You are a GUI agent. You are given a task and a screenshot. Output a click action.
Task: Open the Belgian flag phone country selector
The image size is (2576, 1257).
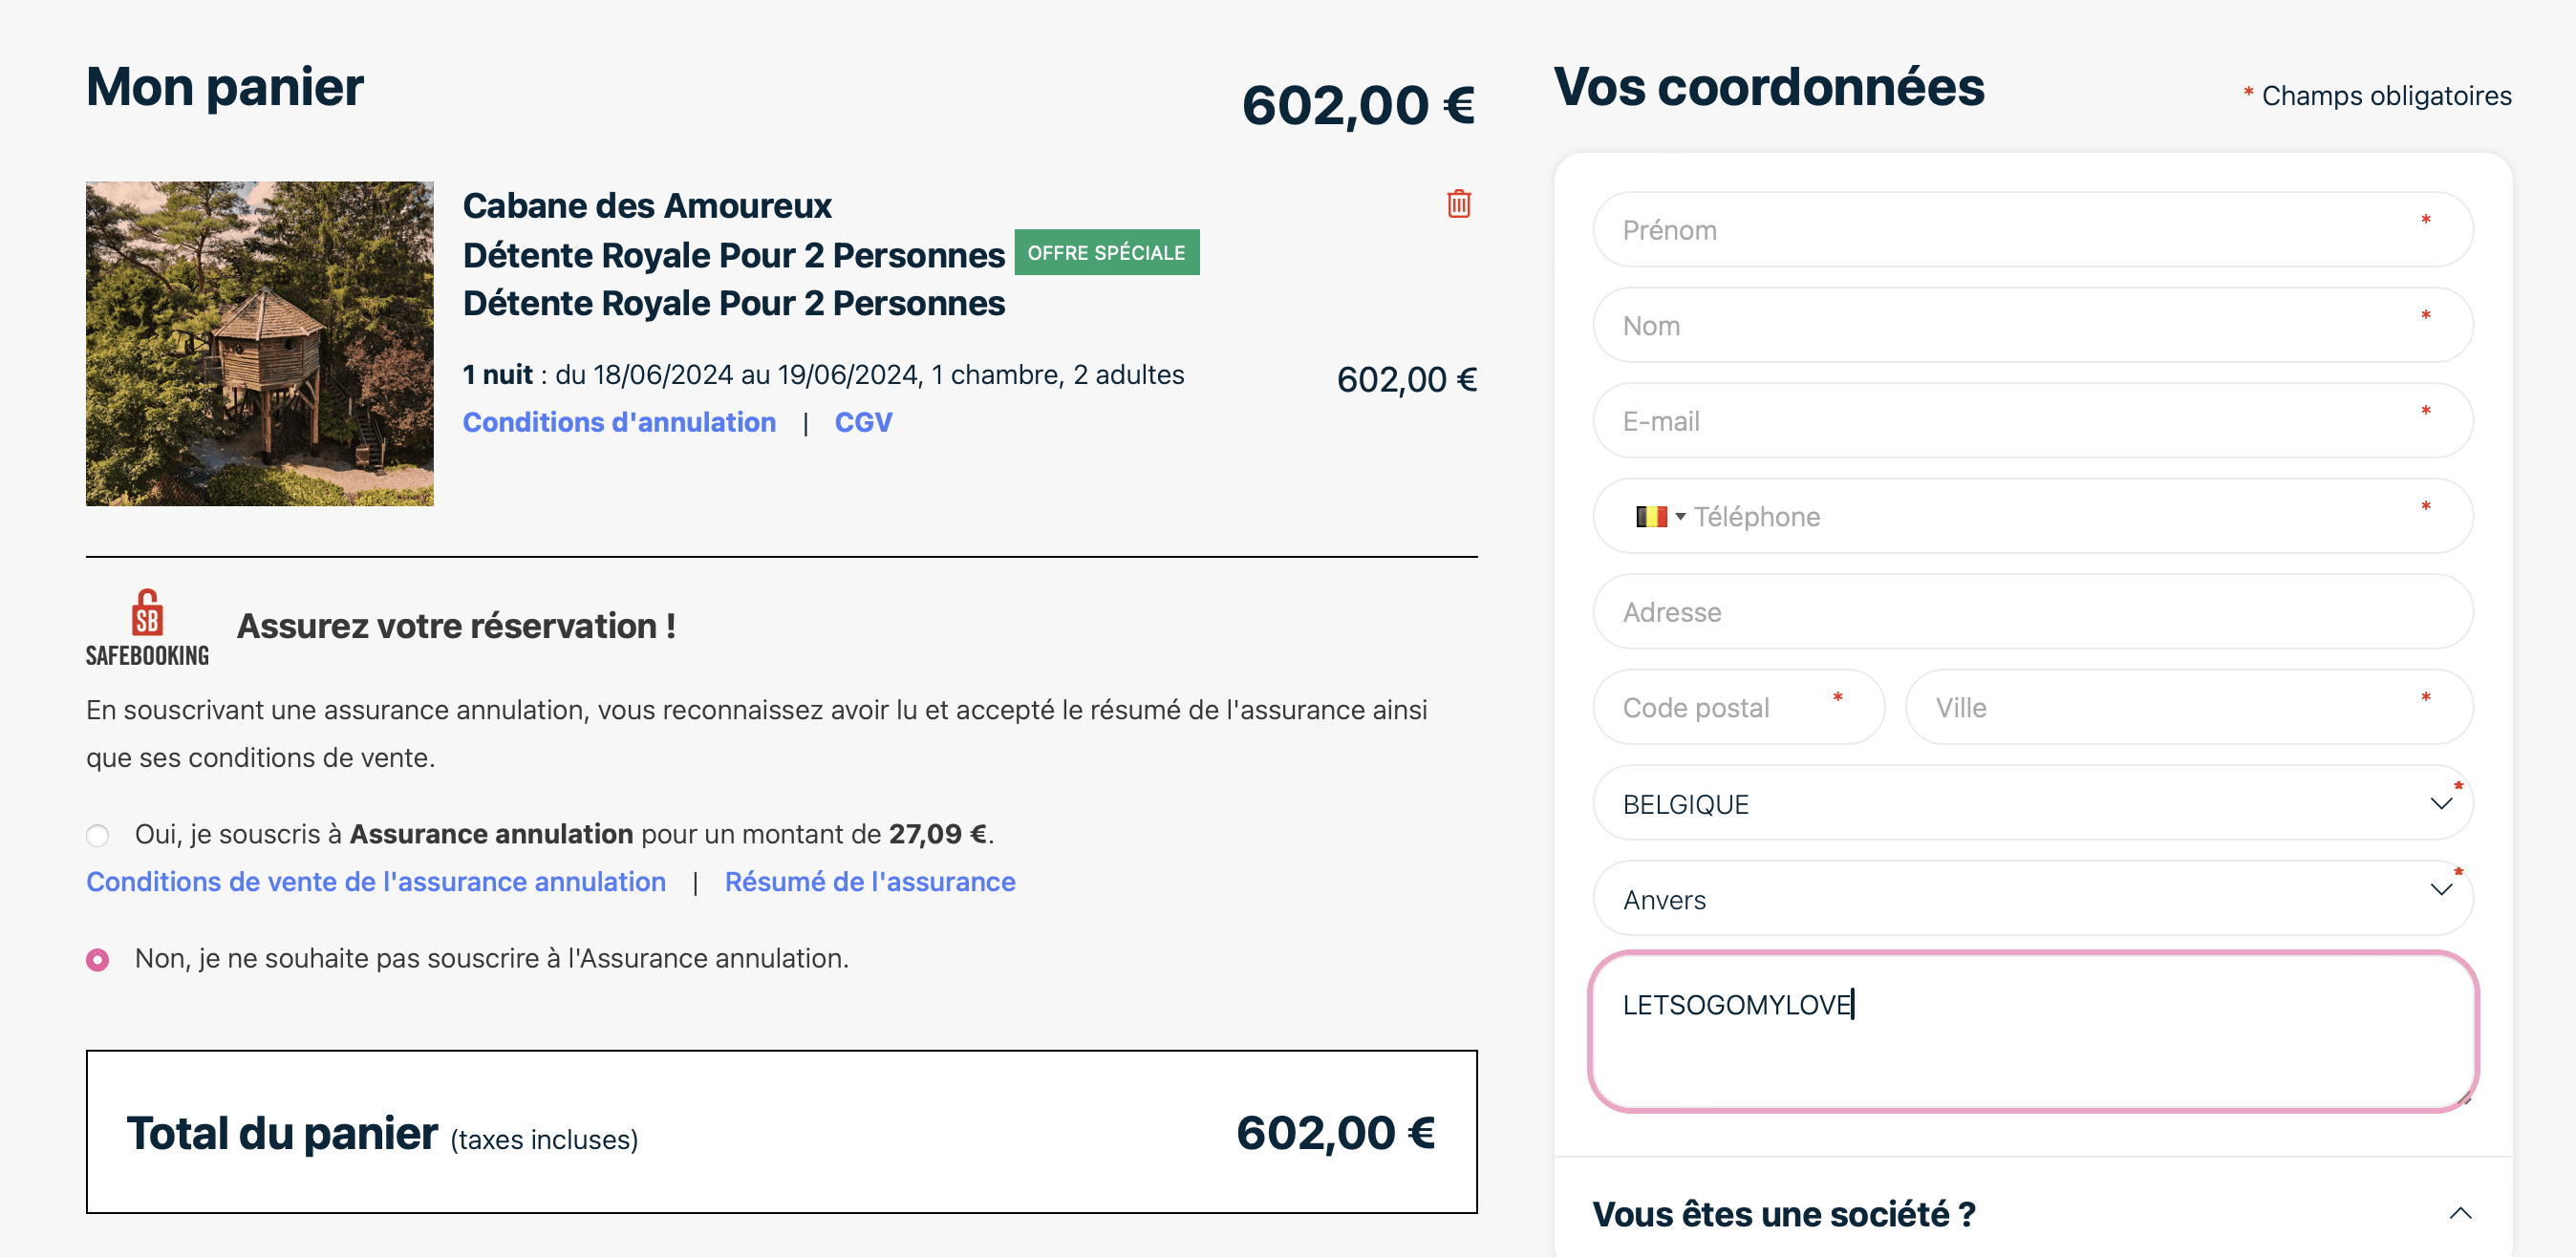(1660, 516)
